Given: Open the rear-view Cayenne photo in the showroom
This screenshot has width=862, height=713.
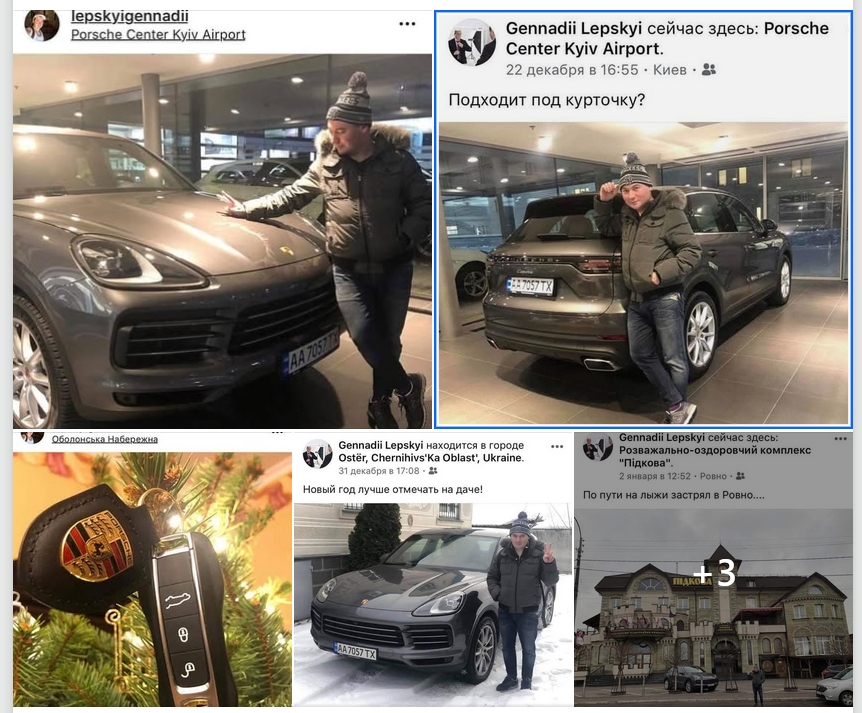Looking at the screenshot, I should 644,273.
